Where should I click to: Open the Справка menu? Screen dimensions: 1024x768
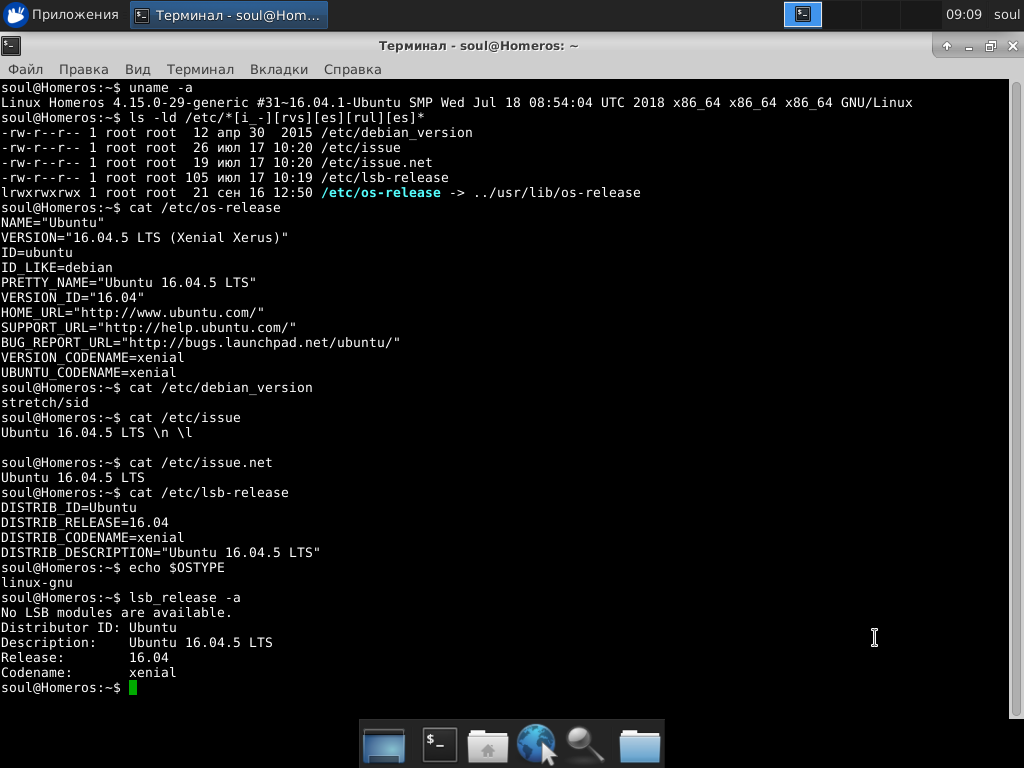353,69
